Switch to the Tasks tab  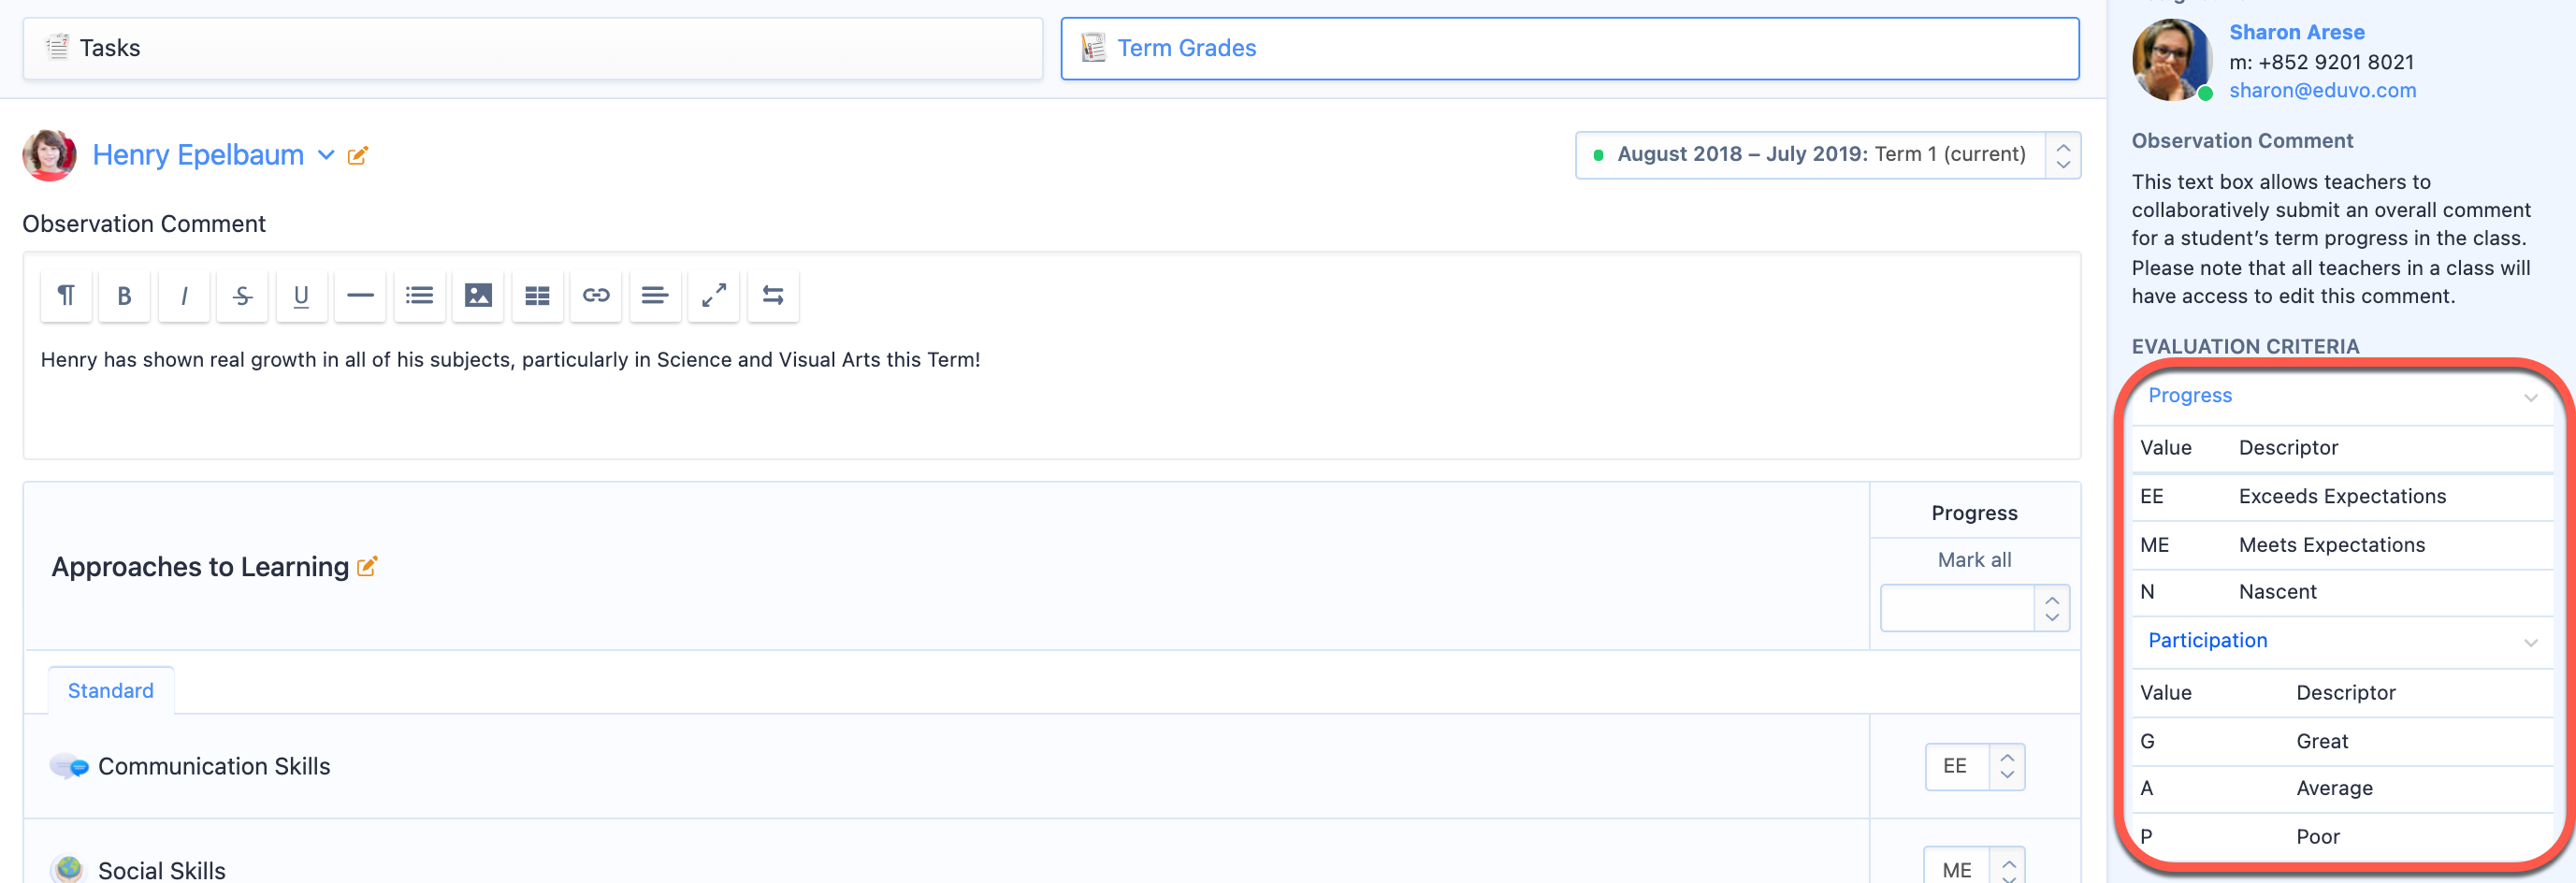click(x=532, y=48)
